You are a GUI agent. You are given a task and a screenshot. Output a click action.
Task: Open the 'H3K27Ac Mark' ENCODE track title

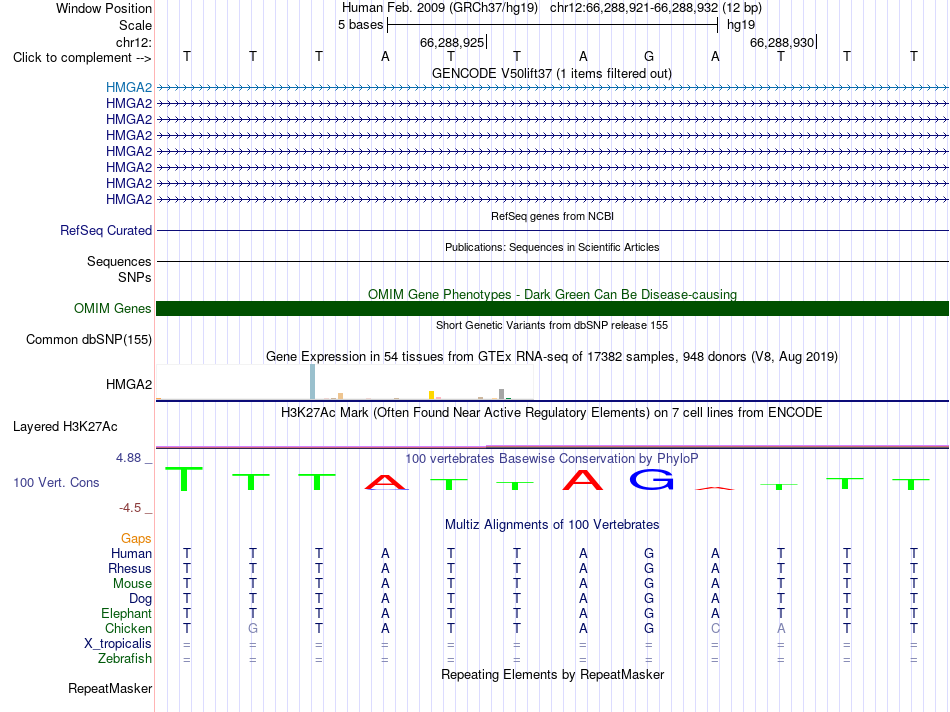(x=552, y=413)
